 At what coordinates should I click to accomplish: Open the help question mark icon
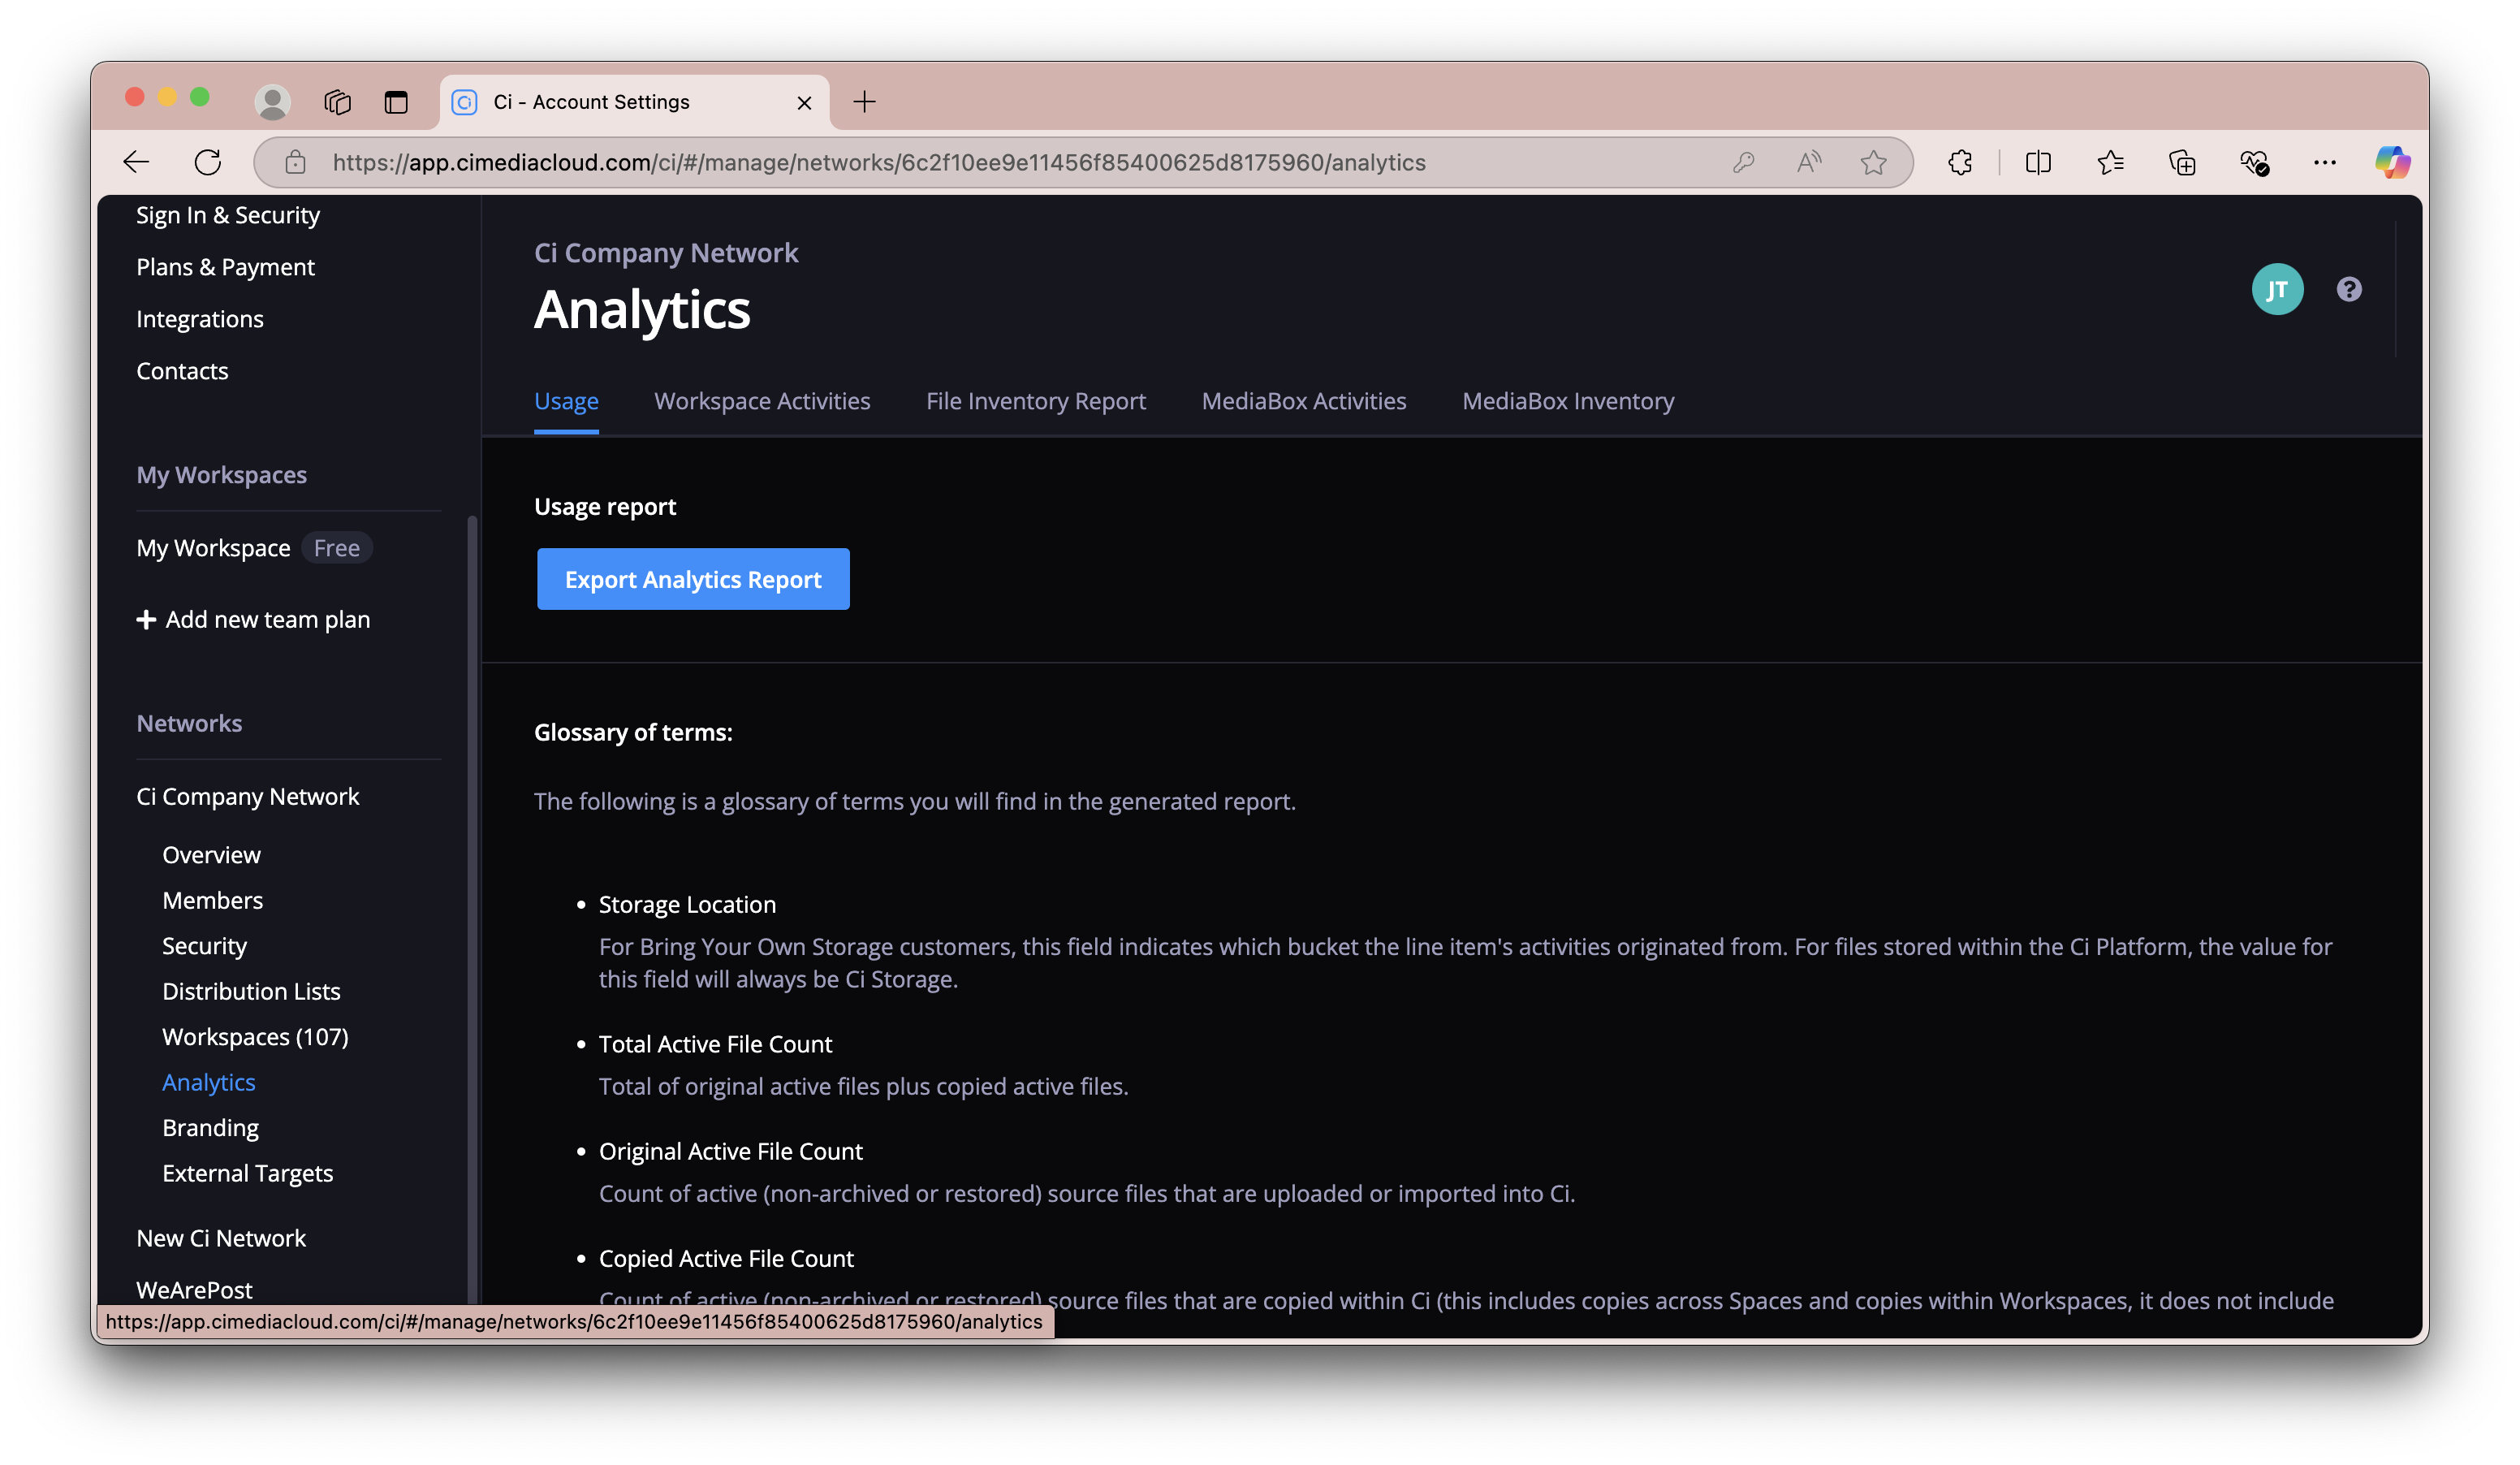coord(2349,289)
